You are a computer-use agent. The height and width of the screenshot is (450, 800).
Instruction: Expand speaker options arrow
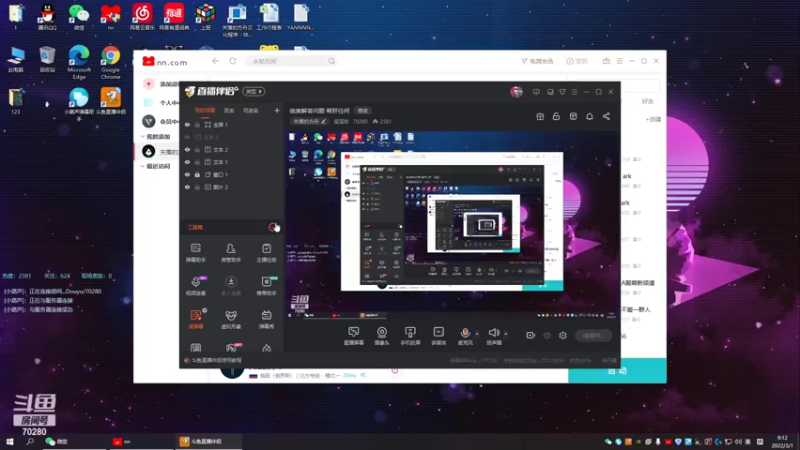click(x=506, y=334)
